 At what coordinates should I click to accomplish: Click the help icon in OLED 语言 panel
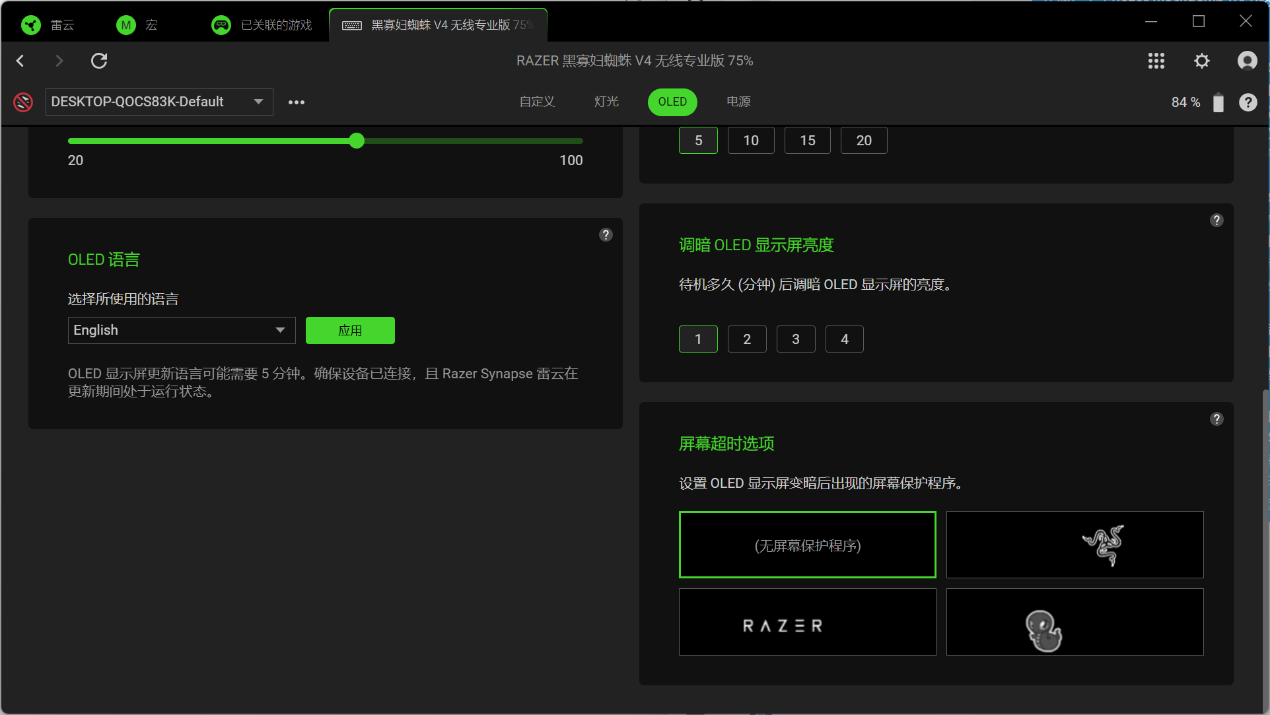click(x=605, y=235)
